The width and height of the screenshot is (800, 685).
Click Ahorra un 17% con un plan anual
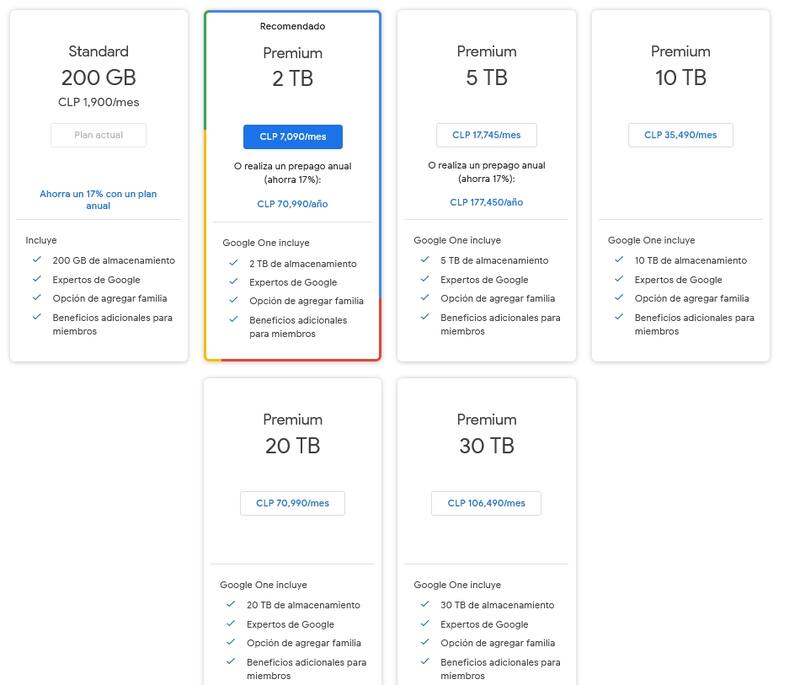click(98, 200)
